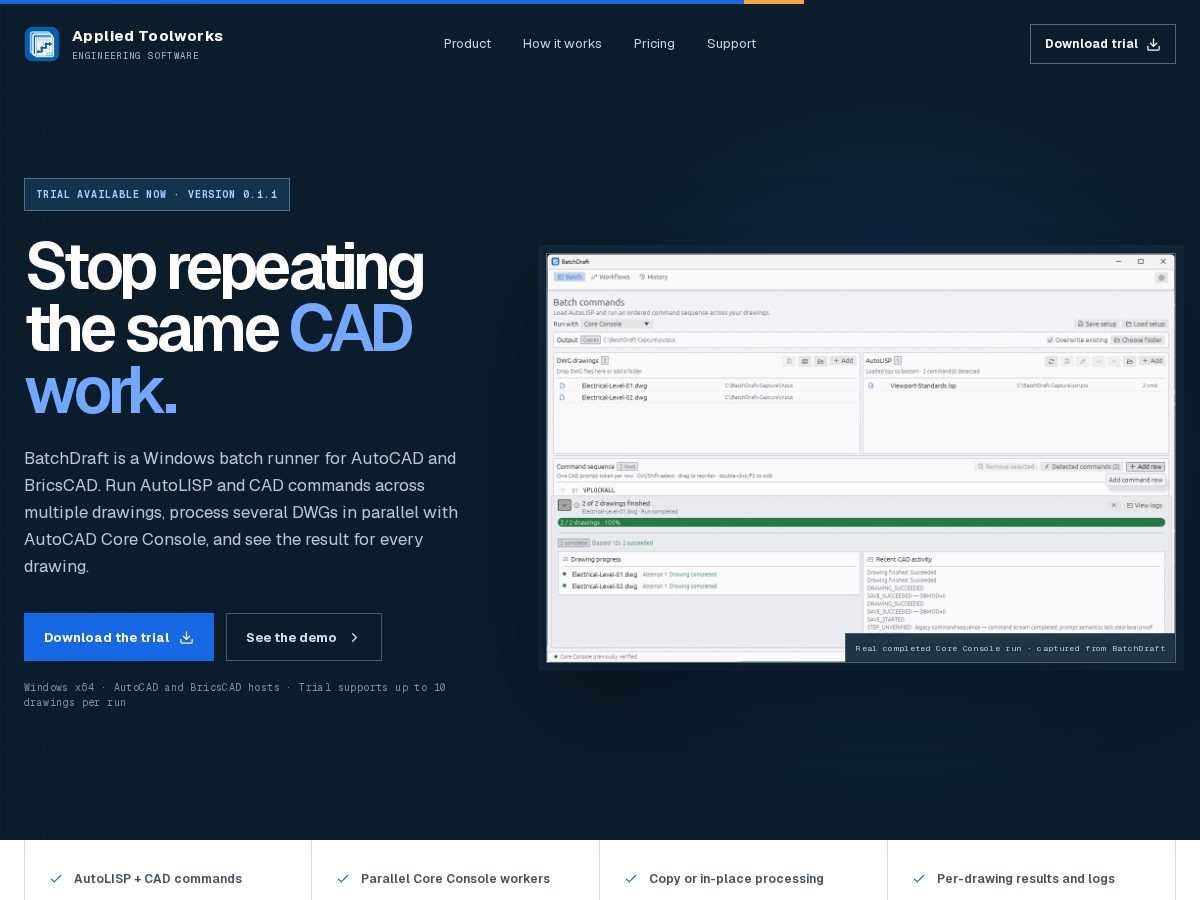This screenshot has height=900, width=1200.
Task: Click the BatchDraft title bar app icon
Action: pyautogui.click(x=555, y=261)
